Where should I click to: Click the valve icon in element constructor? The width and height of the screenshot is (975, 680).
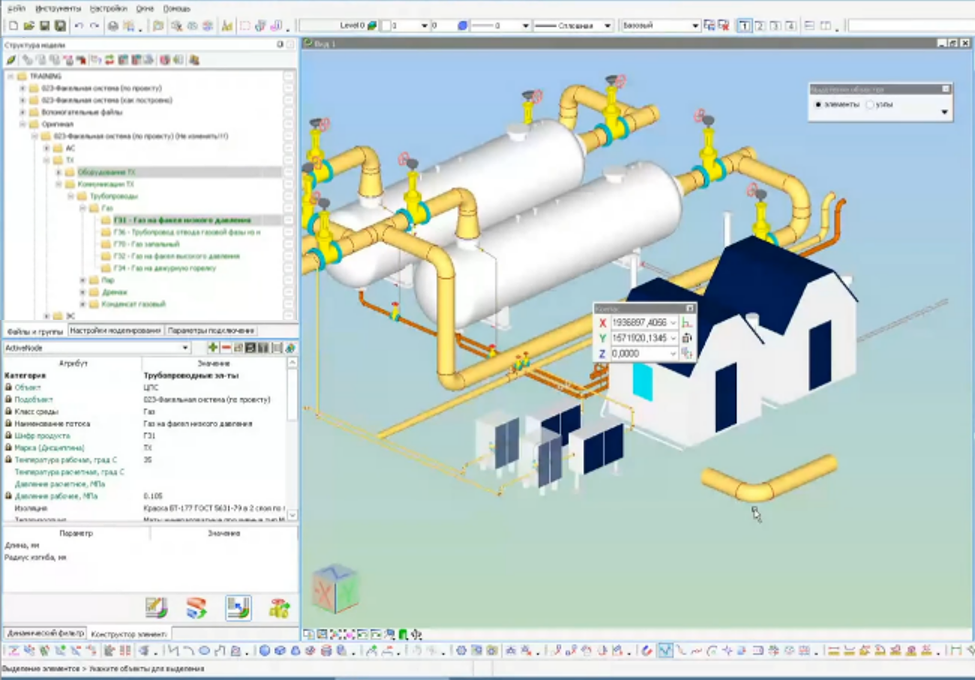pyautogui.click(x=279, y=607)
